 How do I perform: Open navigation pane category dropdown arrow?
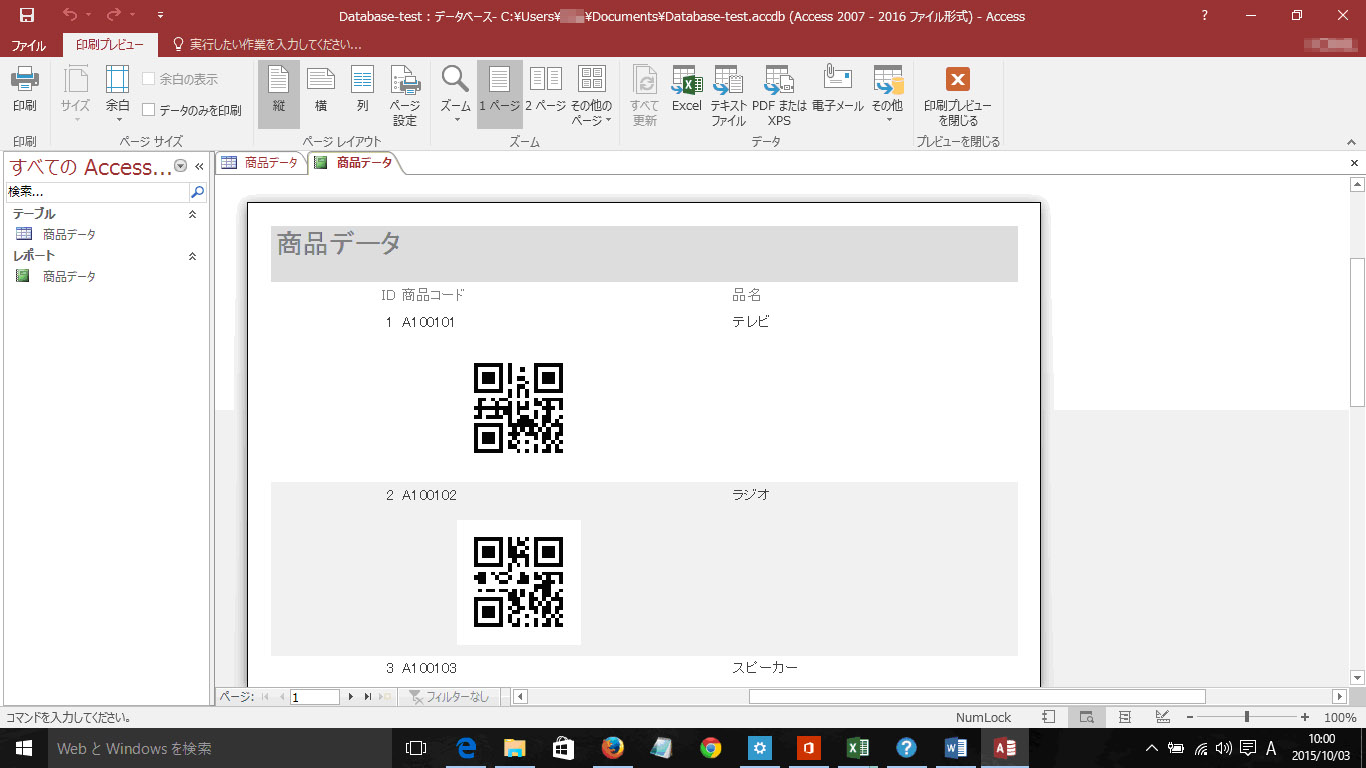pos(180,167)
